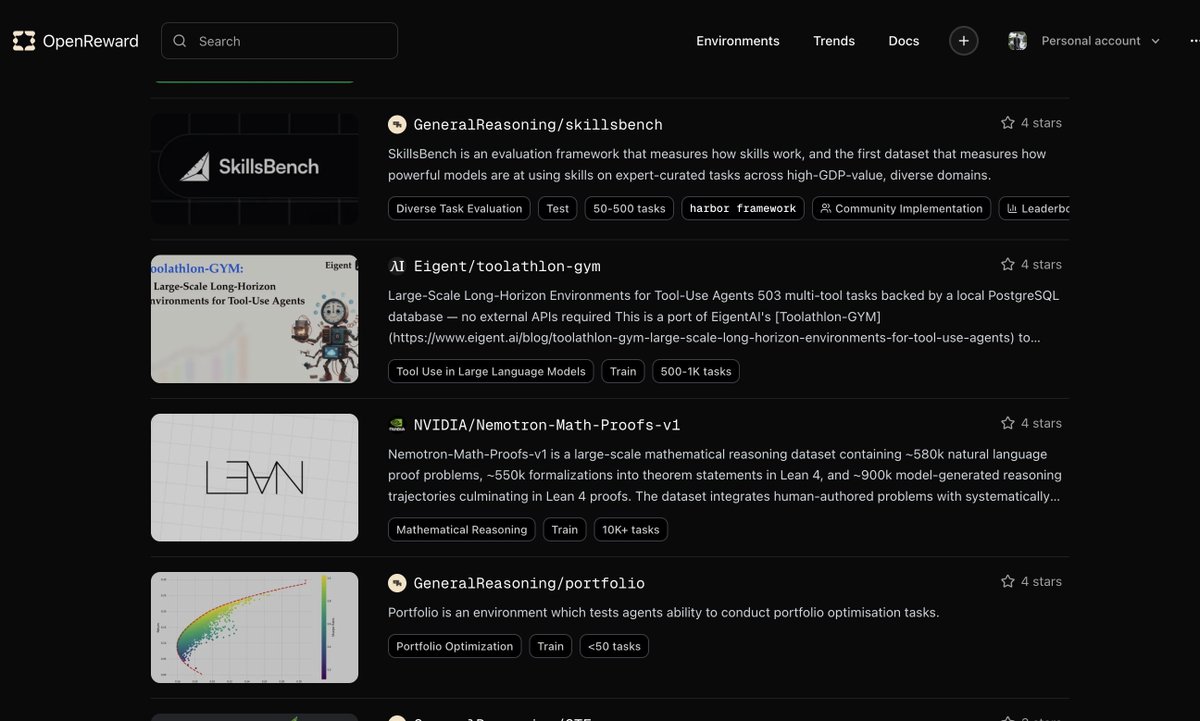Star the portfolio environment
The width and height of the screenshot is (1200, 721).
point(1008,582)
